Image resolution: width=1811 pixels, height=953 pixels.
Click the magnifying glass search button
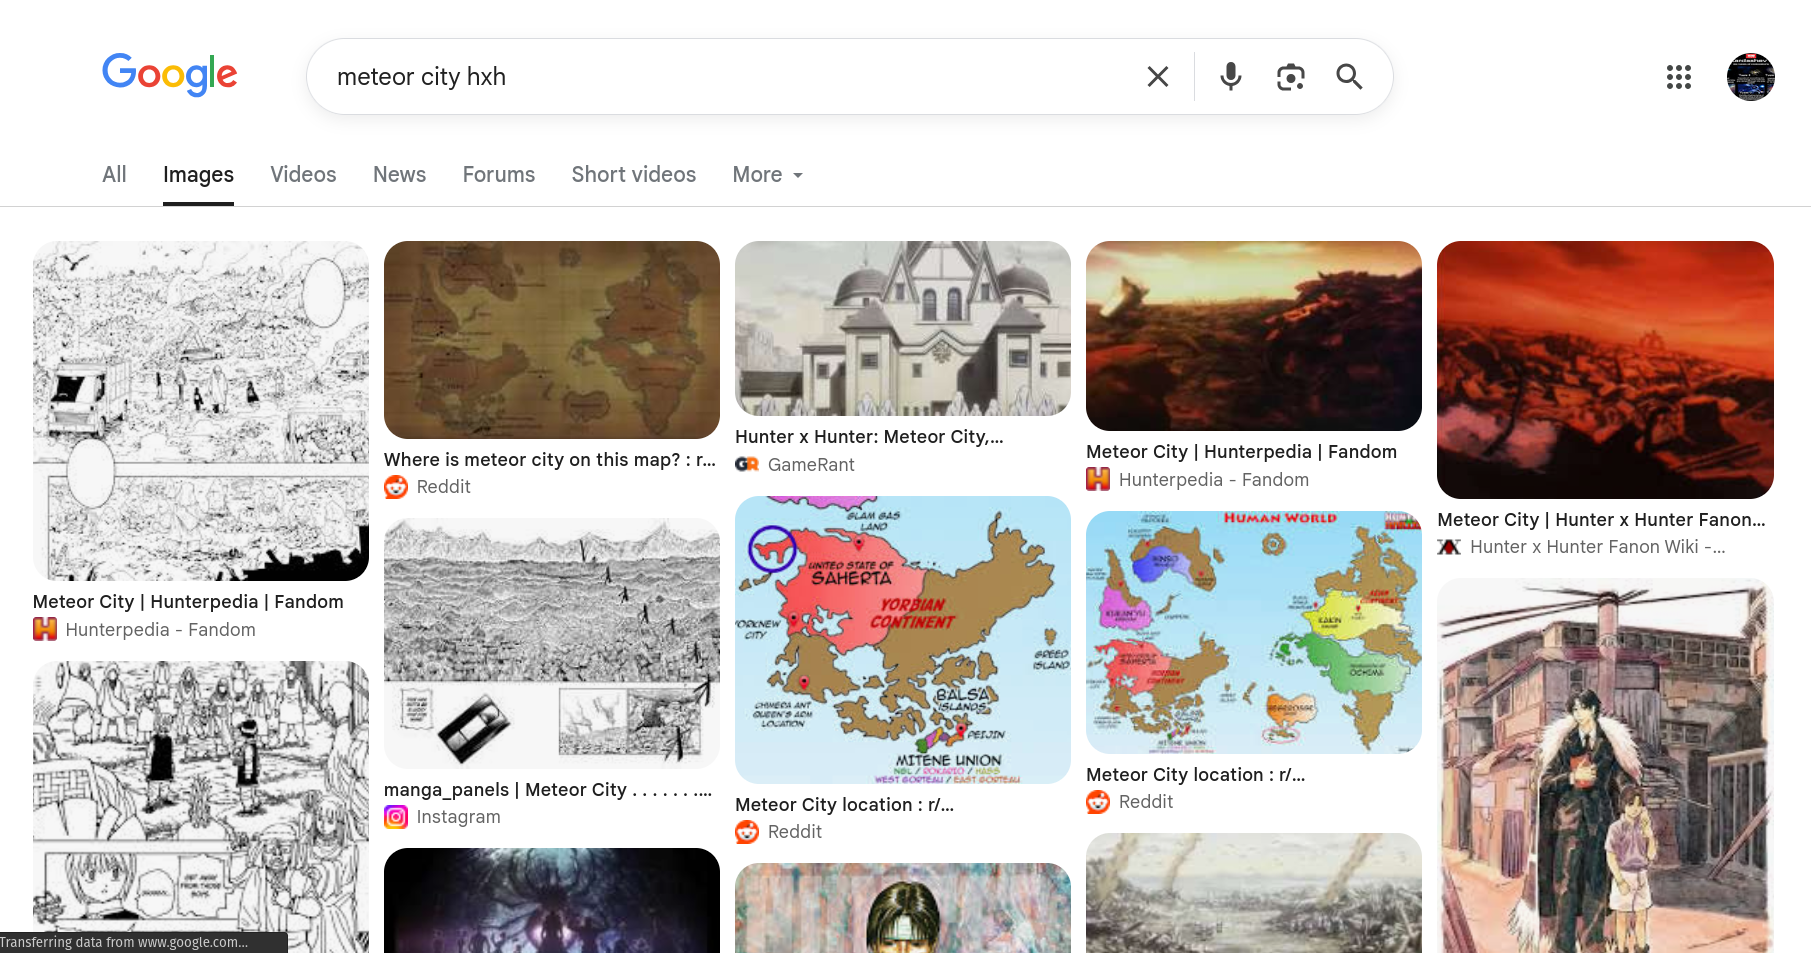(1349, 77)
